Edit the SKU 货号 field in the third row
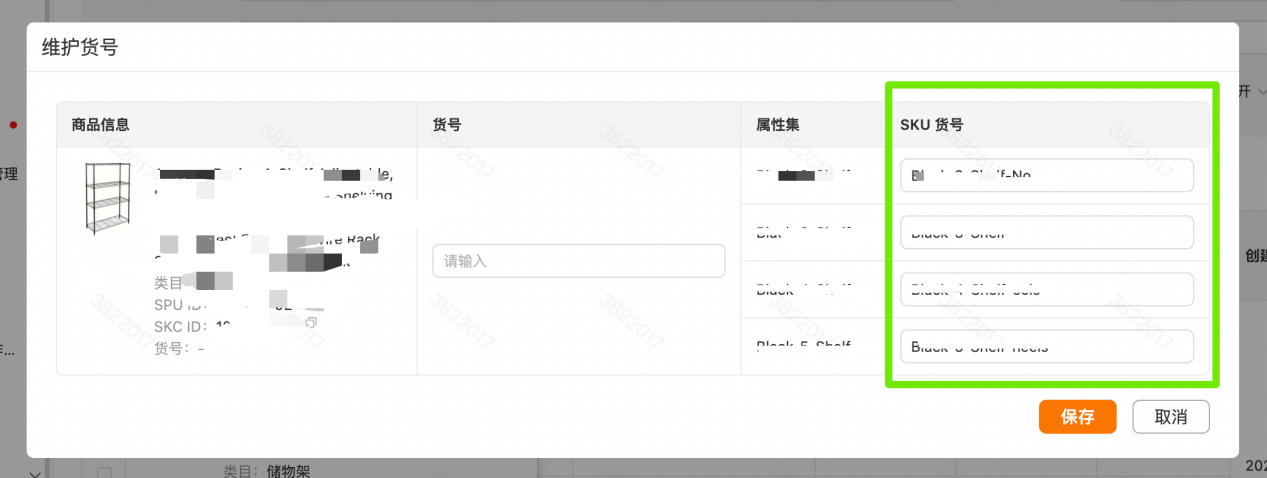 [1047, 289]
